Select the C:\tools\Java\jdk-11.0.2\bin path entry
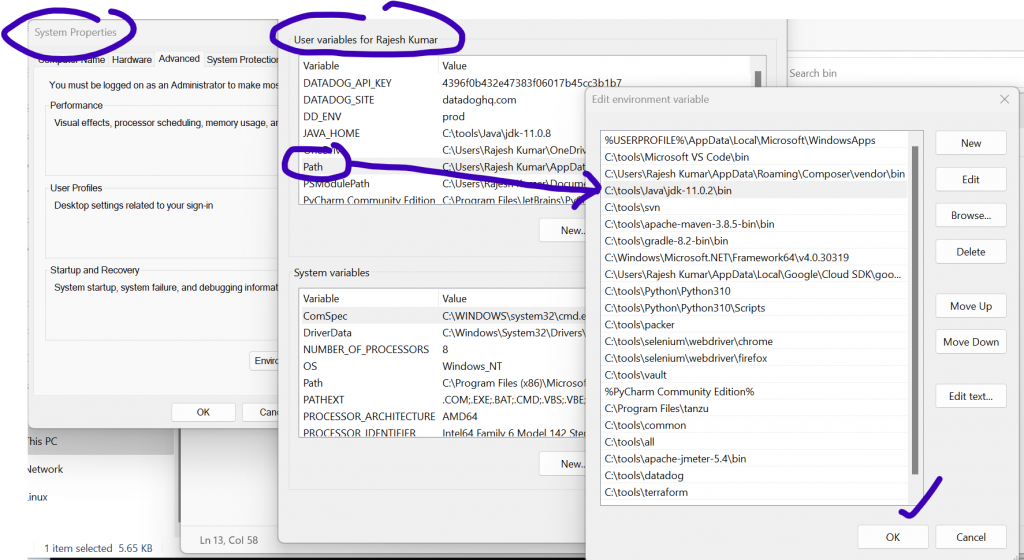 tap(668, 190)
